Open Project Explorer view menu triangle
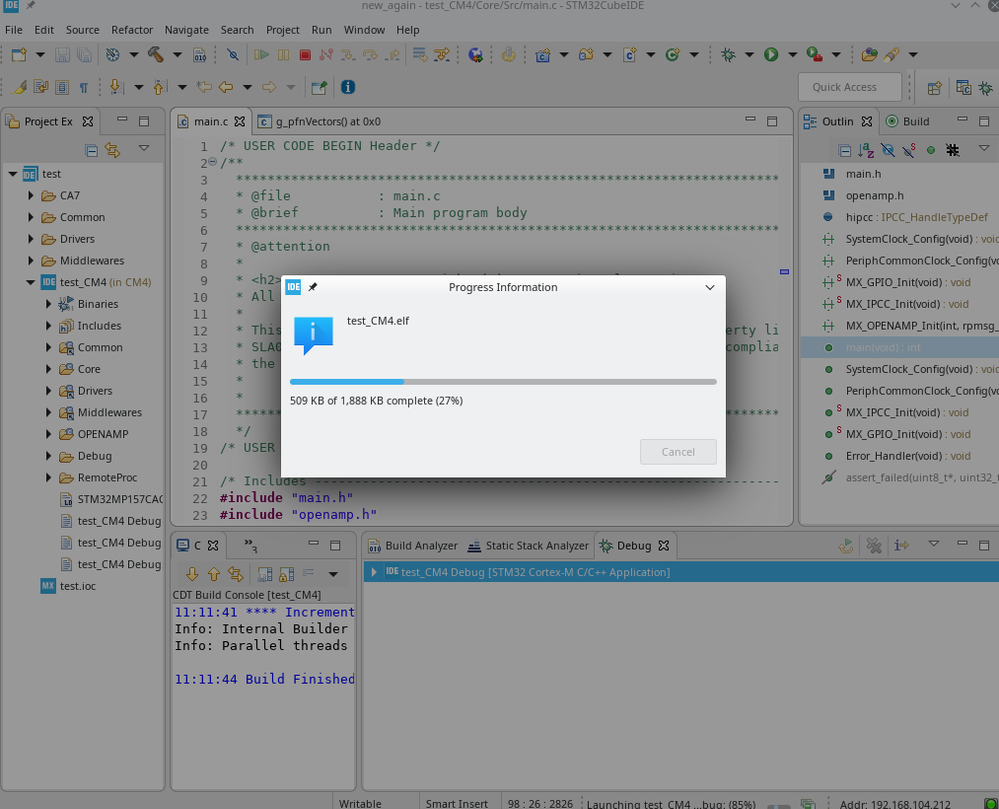This screenshot has height=809, width=999. [144, 148]
